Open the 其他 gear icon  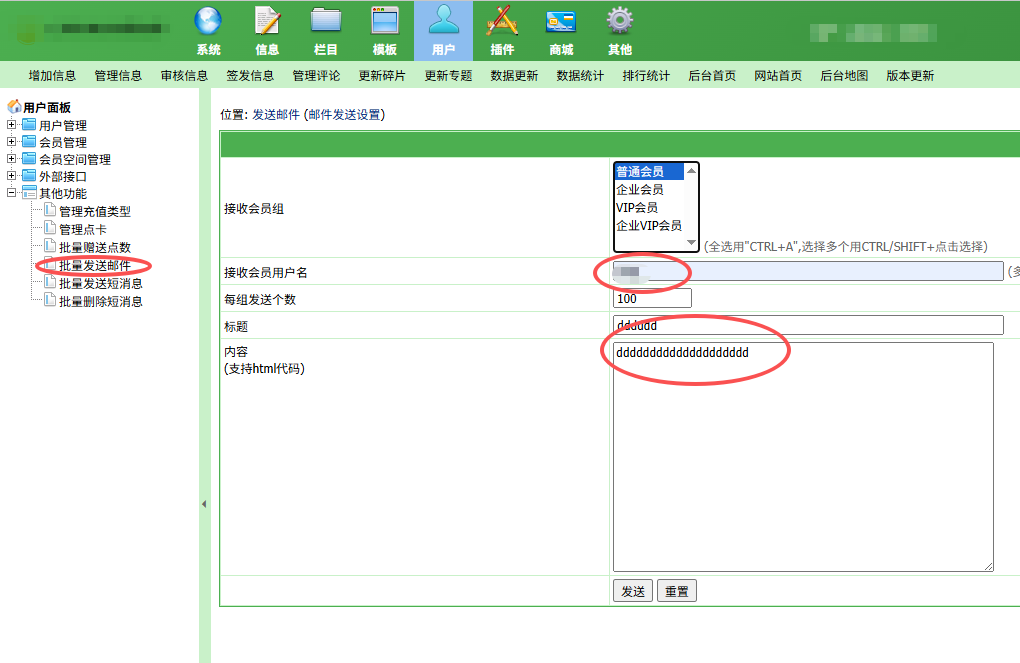(620, 21)
